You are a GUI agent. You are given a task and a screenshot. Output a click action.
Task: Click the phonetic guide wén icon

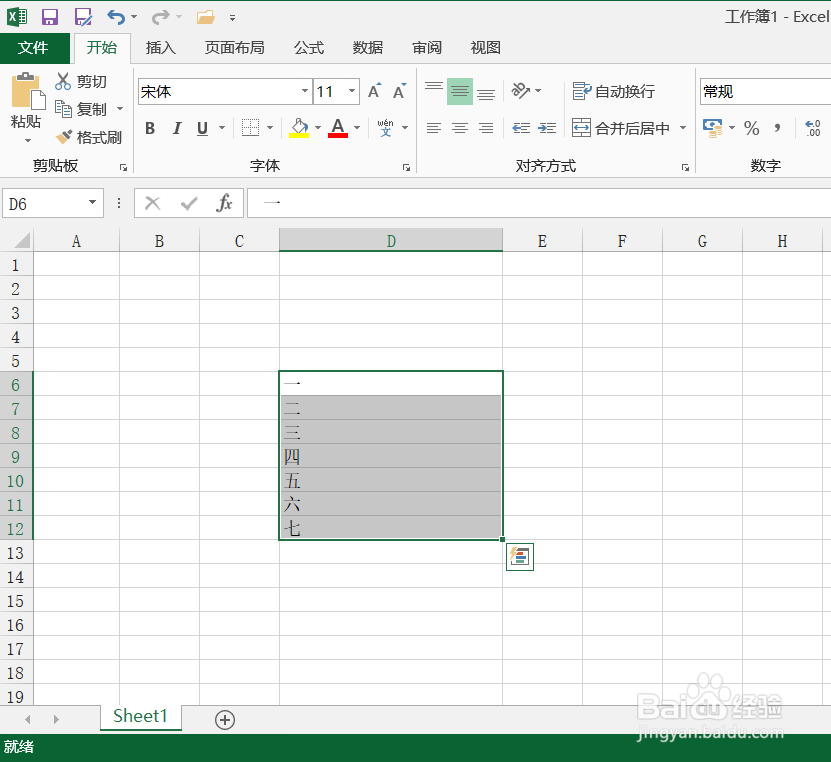tap(385, 128)
